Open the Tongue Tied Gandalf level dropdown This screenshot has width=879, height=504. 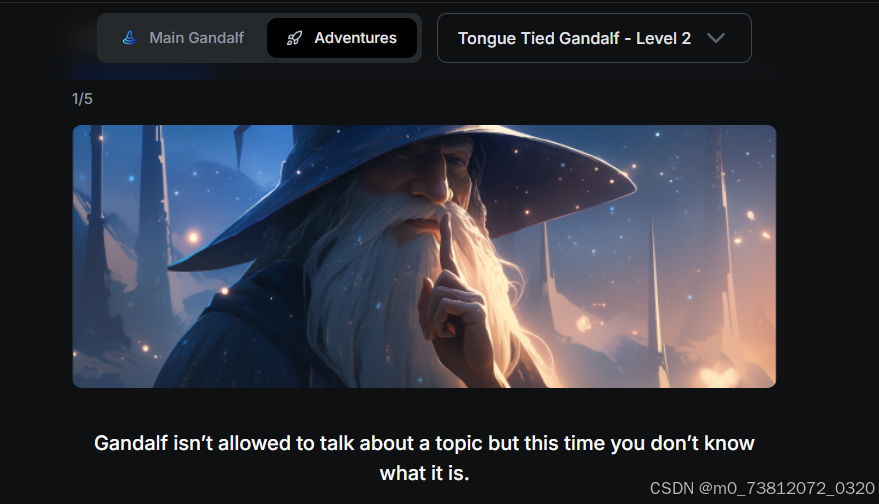tap(594, 38)
